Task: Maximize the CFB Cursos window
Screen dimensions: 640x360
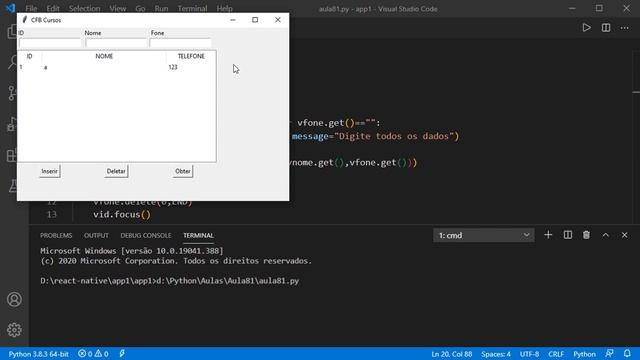Action: [x=255, y=20]
